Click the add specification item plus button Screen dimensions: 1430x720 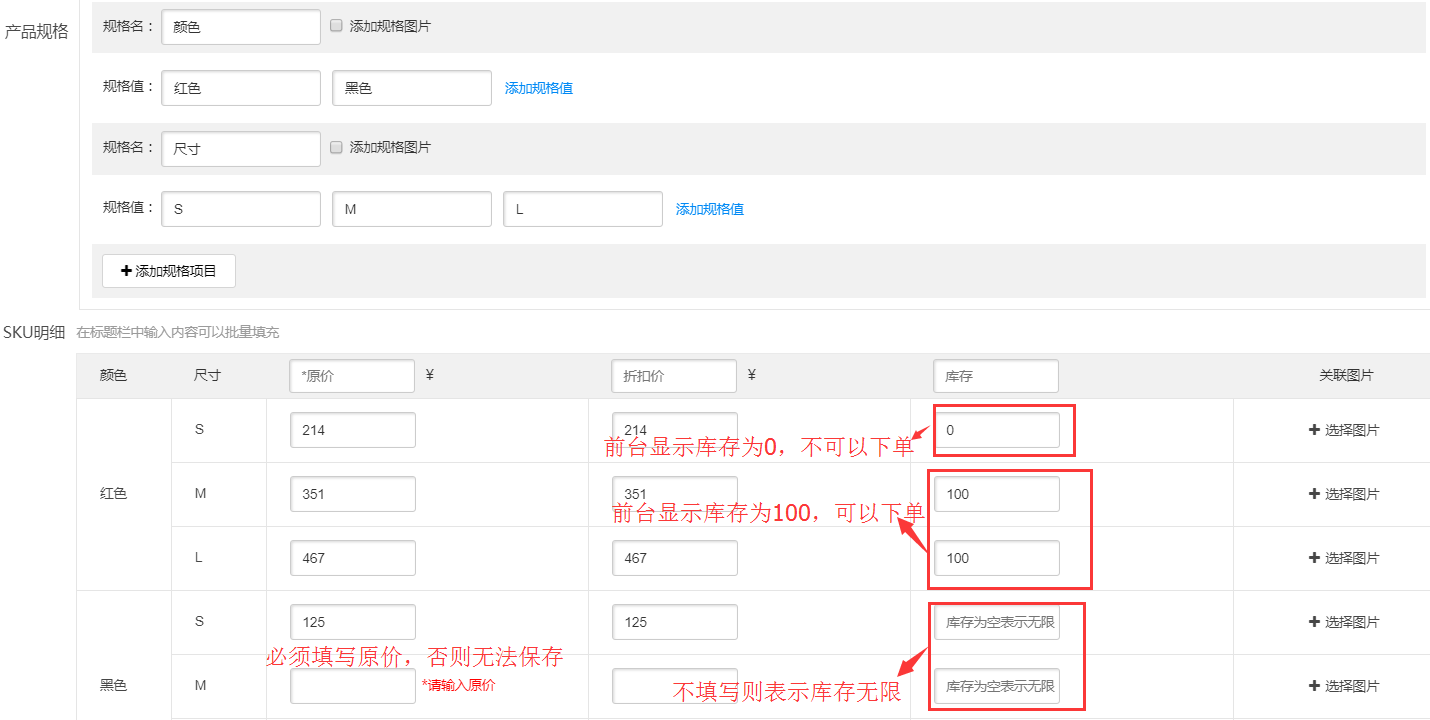click(168, 271)
